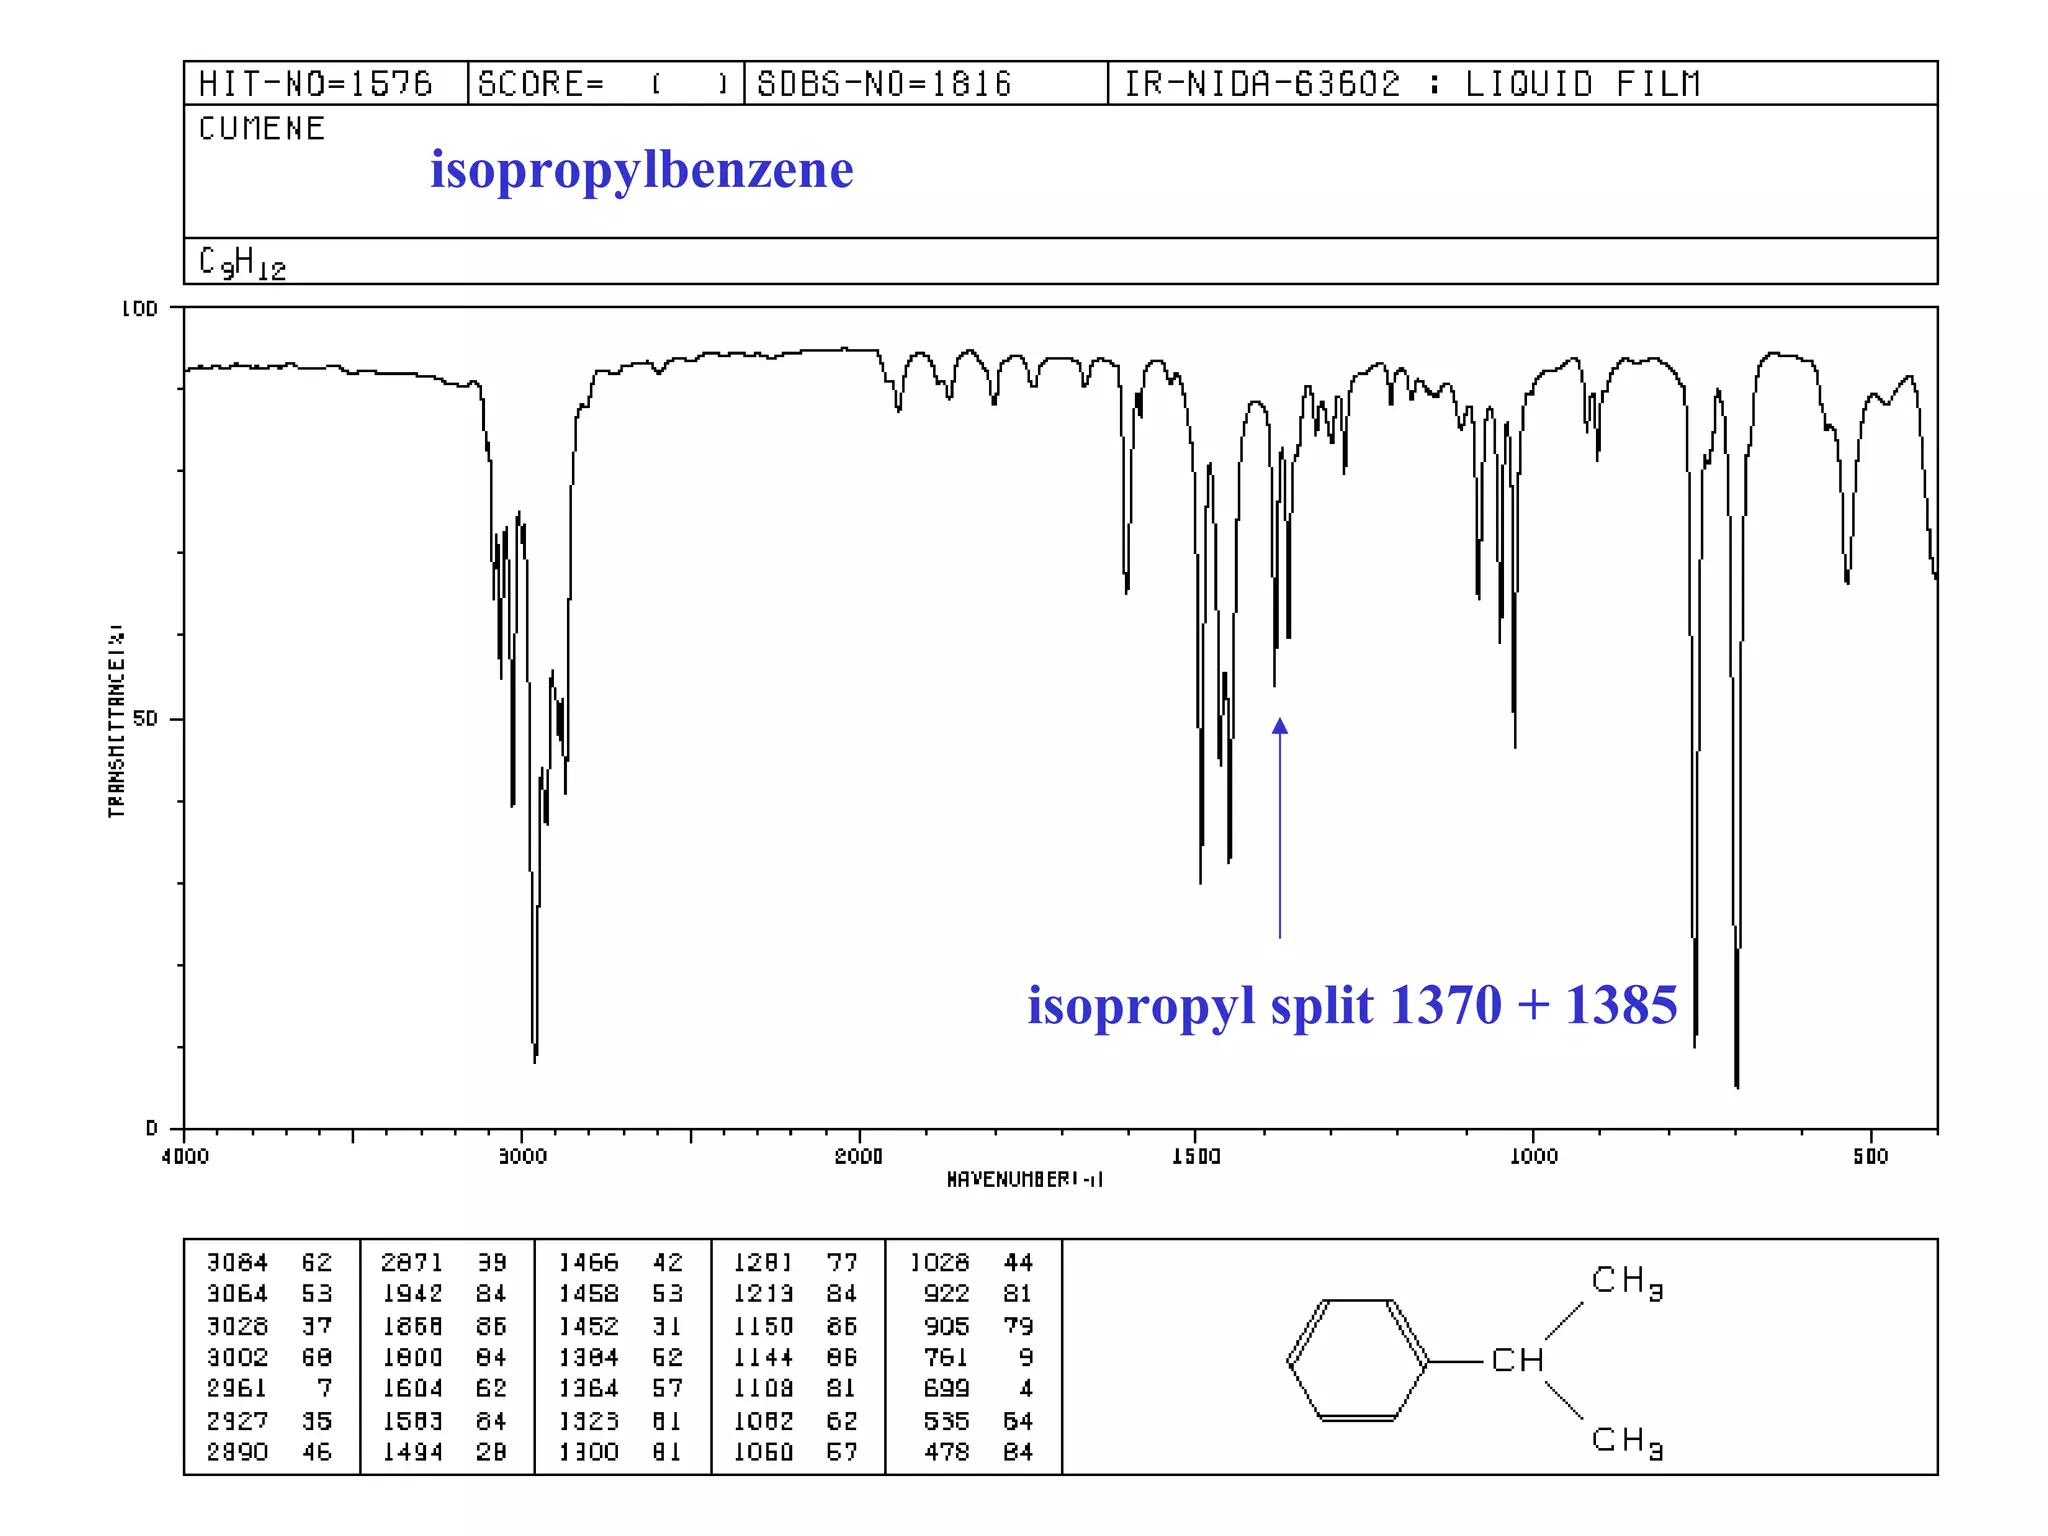Click the peak table entry 1082
2048x1536 pixels.
(763, 1421)
